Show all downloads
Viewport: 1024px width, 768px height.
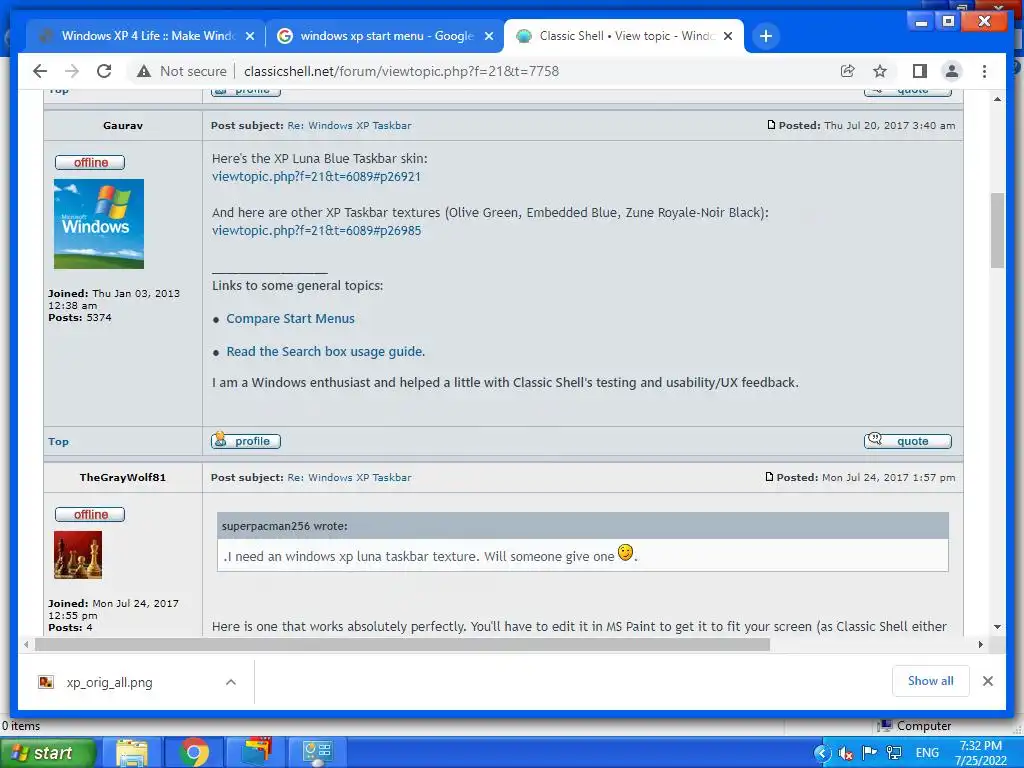(931, 681)
